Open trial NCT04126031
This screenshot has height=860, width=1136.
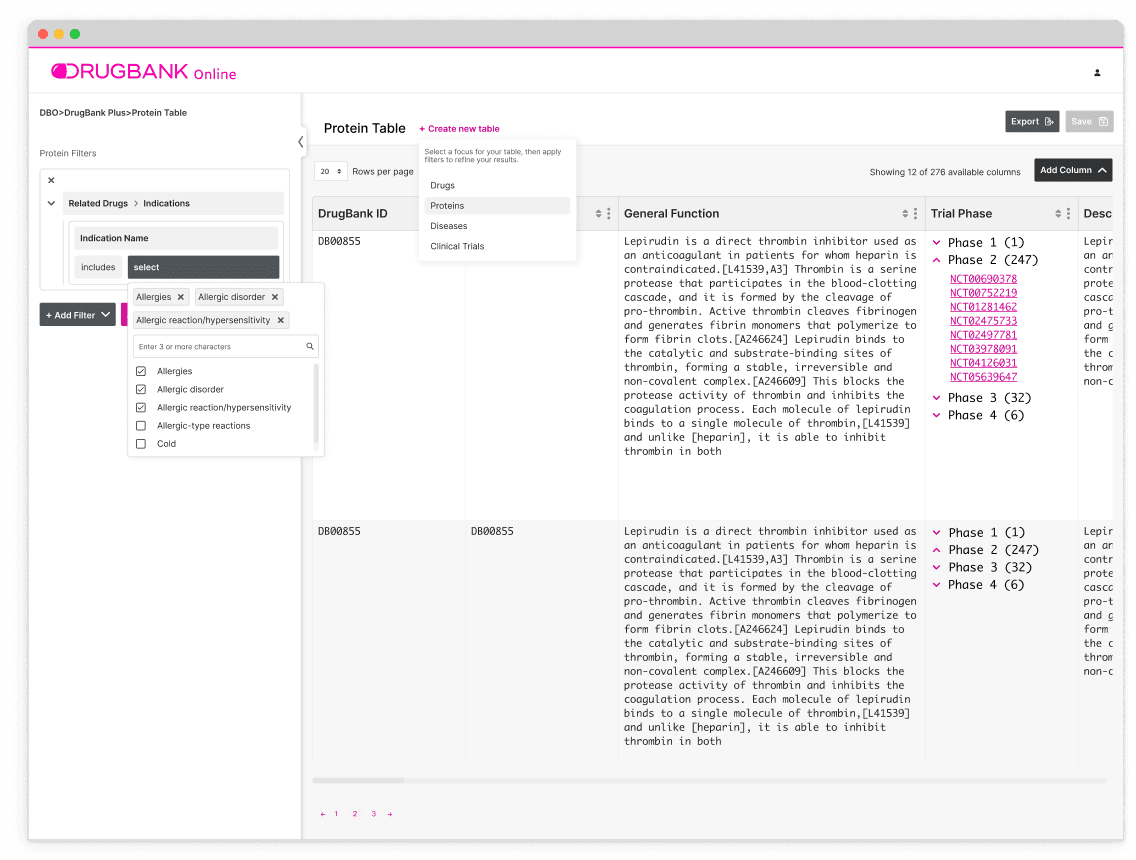983,363
